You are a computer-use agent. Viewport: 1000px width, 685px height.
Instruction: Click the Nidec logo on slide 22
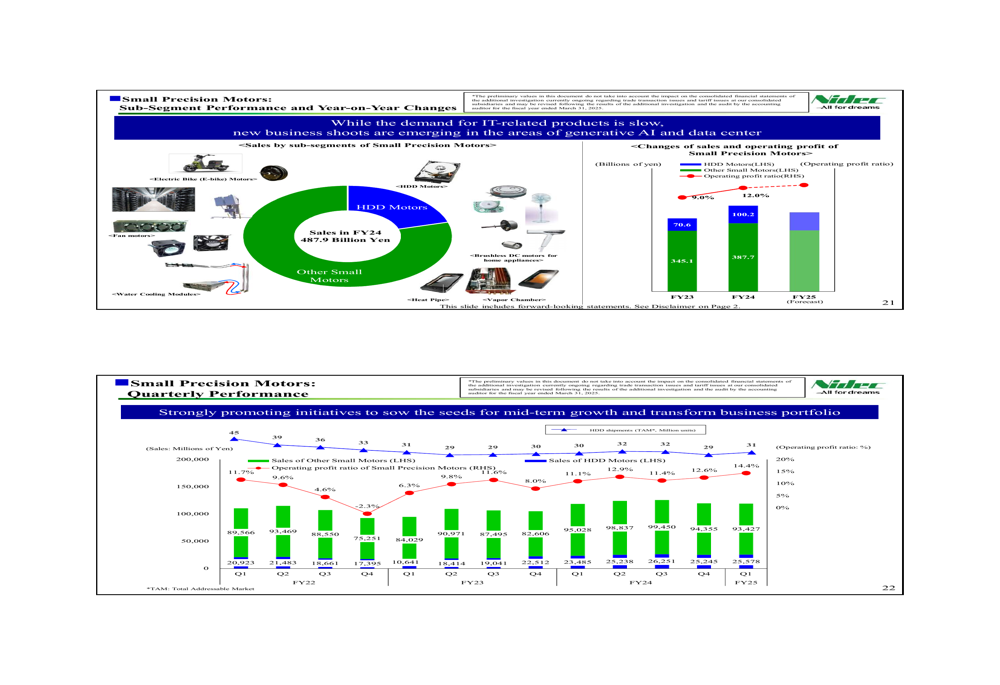pyautogui.click(x=848, y=386)
